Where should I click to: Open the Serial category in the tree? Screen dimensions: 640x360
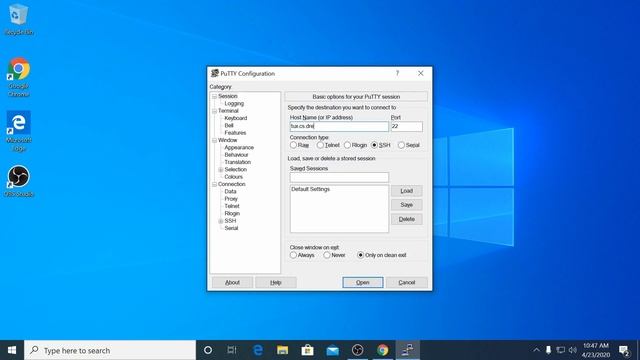pyautogui.click(x=231, y=229)
